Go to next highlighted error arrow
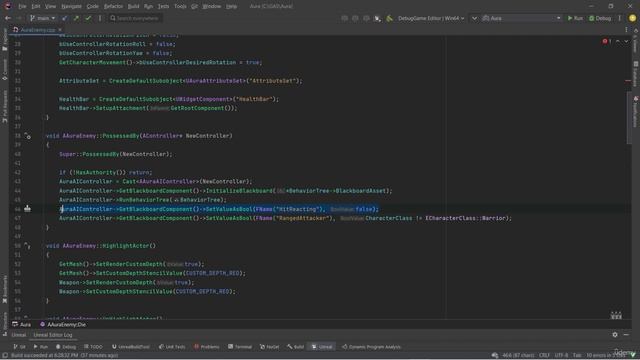Image resolution: width=640 pixels, height=360 pixels. [626, 41]
